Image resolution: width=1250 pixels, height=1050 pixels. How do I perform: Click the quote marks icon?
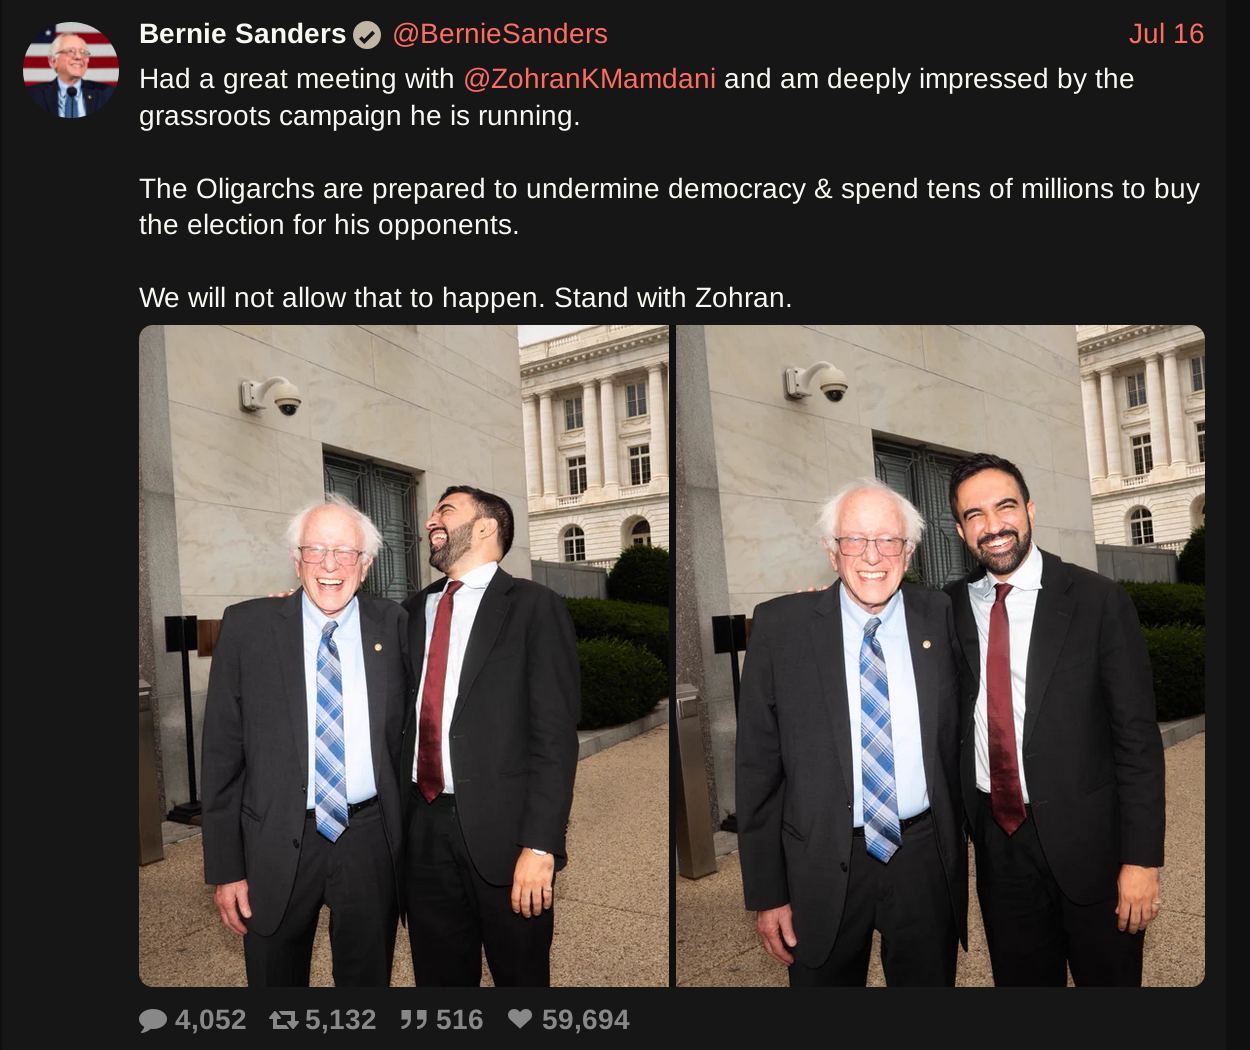click(414, 1019)
